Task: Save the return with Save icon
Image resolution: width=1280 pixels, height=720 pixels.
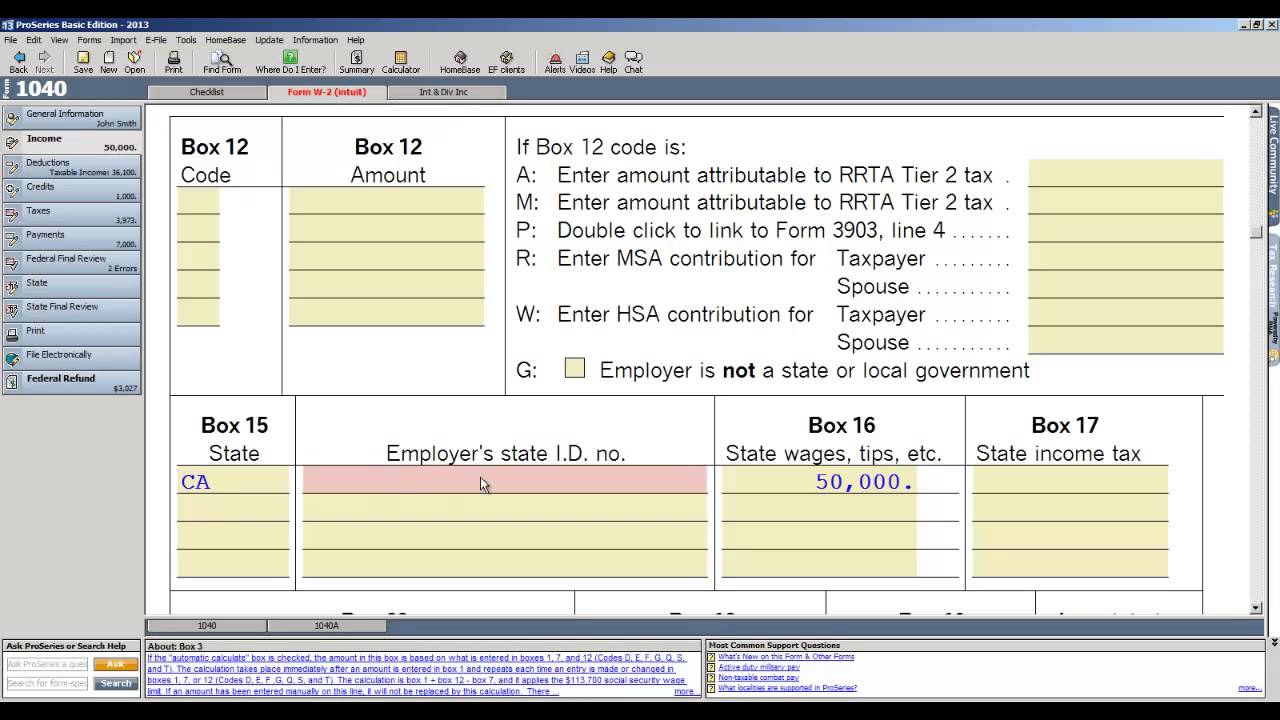Action: click(83, 62)
